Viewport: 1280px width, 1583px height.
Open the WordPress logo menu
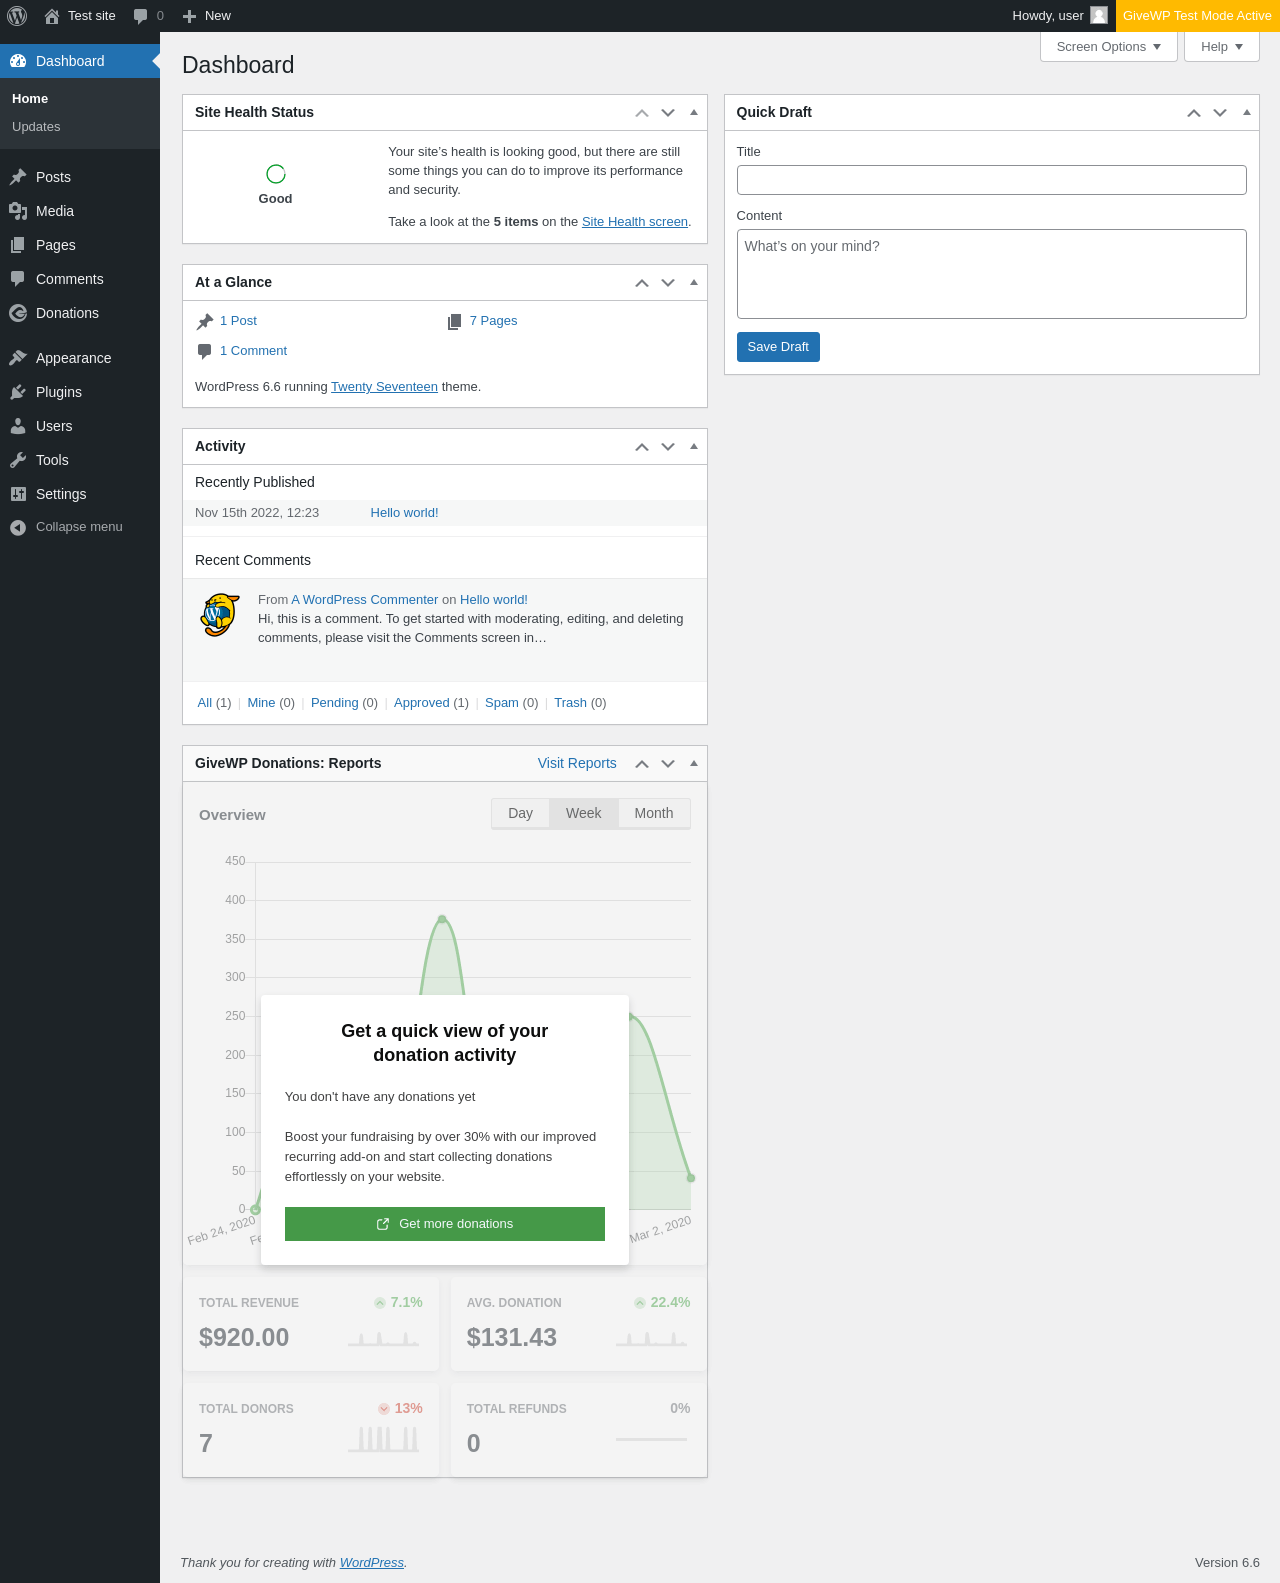tap(17, 16)
